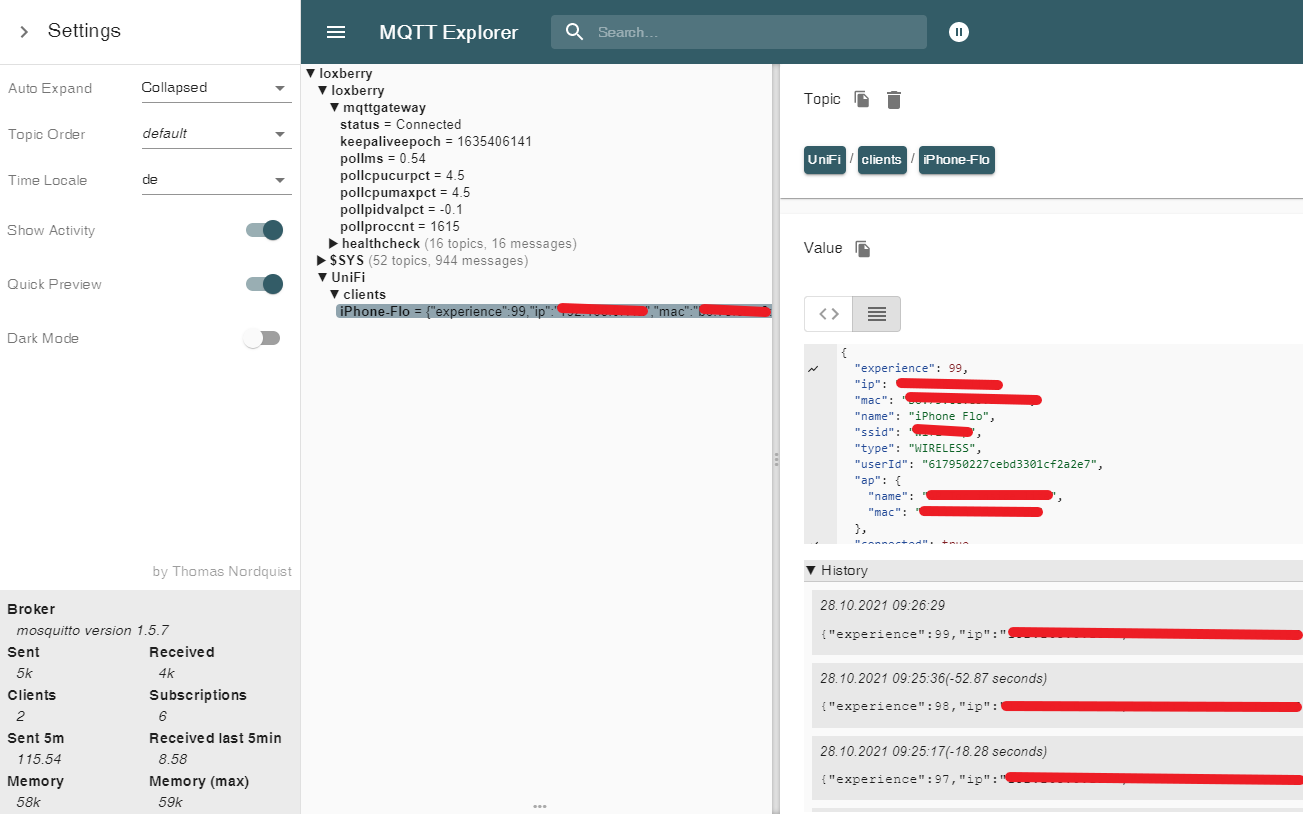Click the search magnifier icon
The image size is (1303, 814).
[x=574, y=32]
